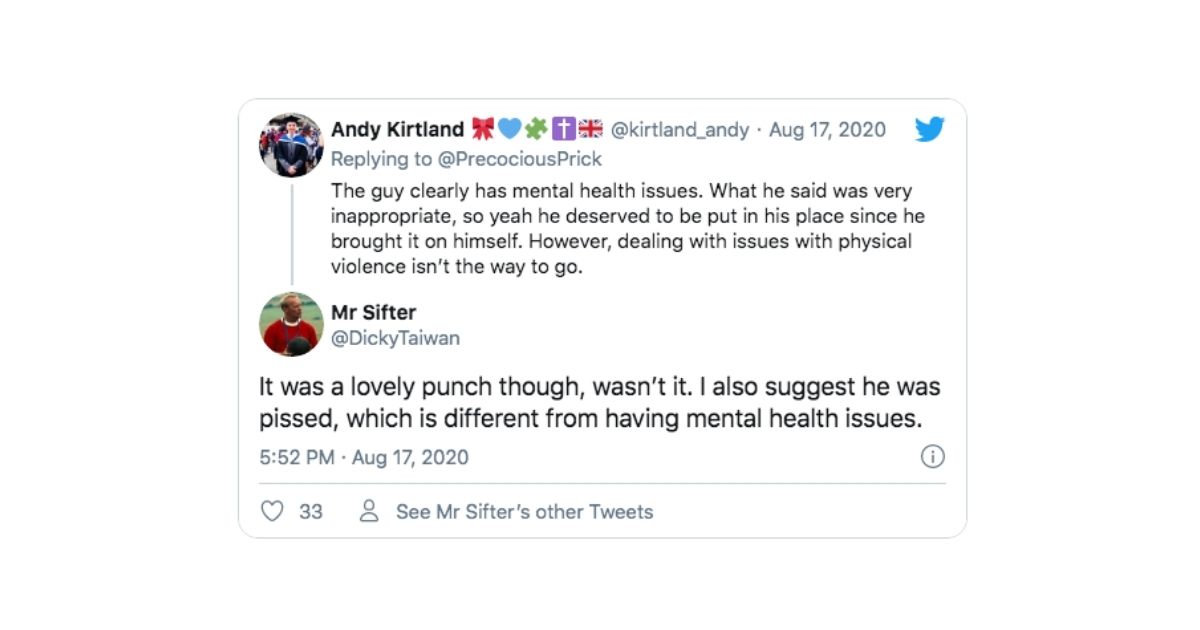Click the person silhouette icon
Image resolution: width=1200 pixels, height=630 pixels.
coord(369,511)
